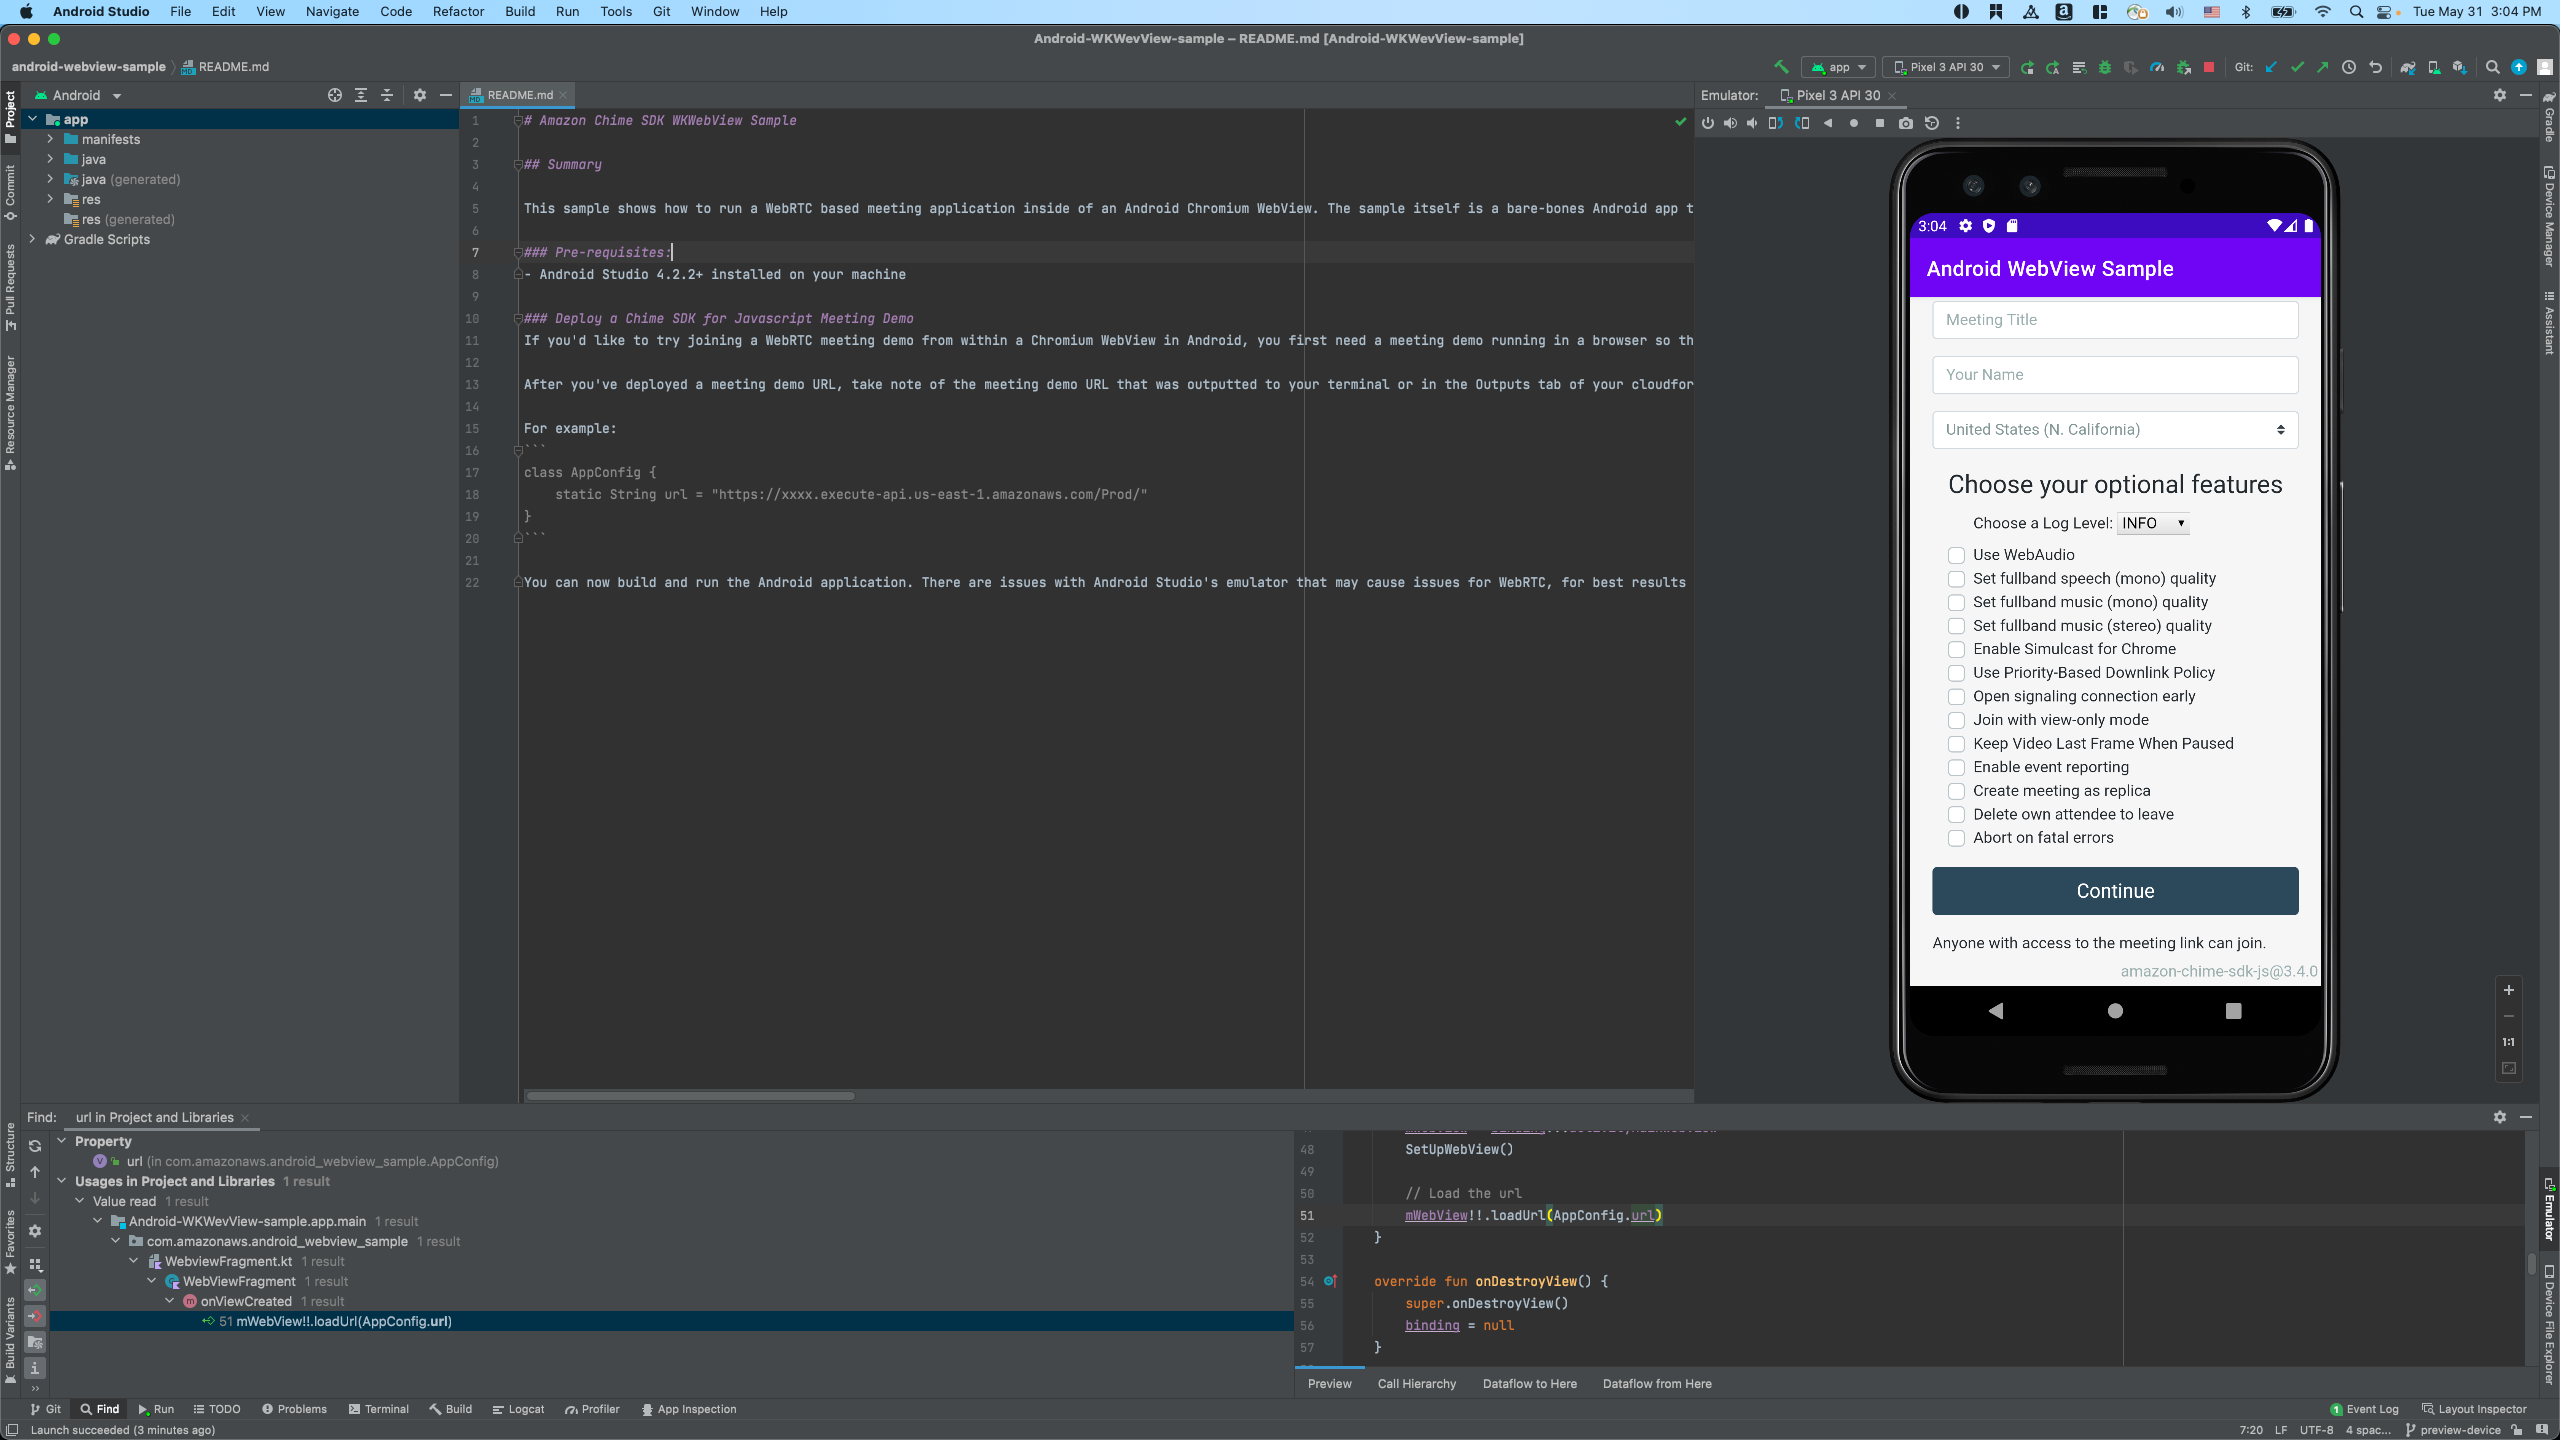2560x1440 pixels.
Task: Expand Gradle Scripts in the project tree
Action: [x=31, y=239]
